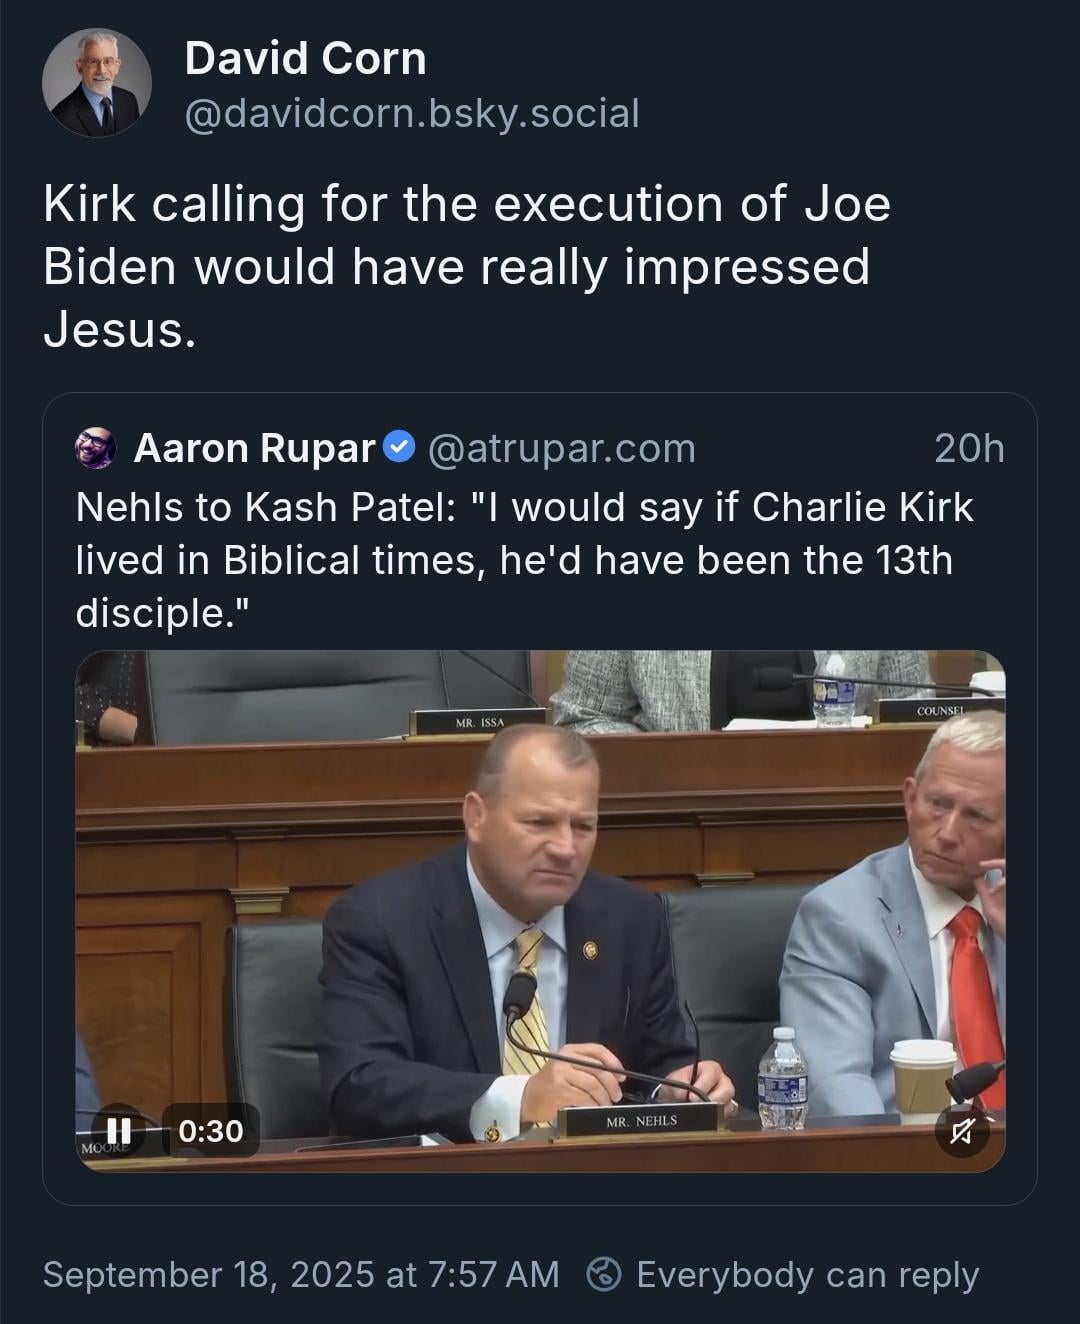
Task: Open the quoted post text about Nehls
Action: click(x=524, y=560)
